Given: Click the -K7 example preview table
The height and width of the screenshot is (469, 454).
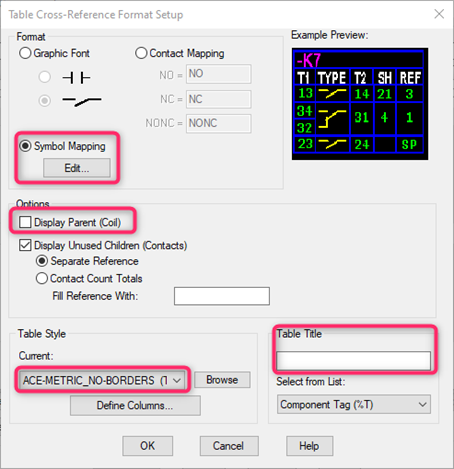Looking at the screenshot, I should 360,104.
